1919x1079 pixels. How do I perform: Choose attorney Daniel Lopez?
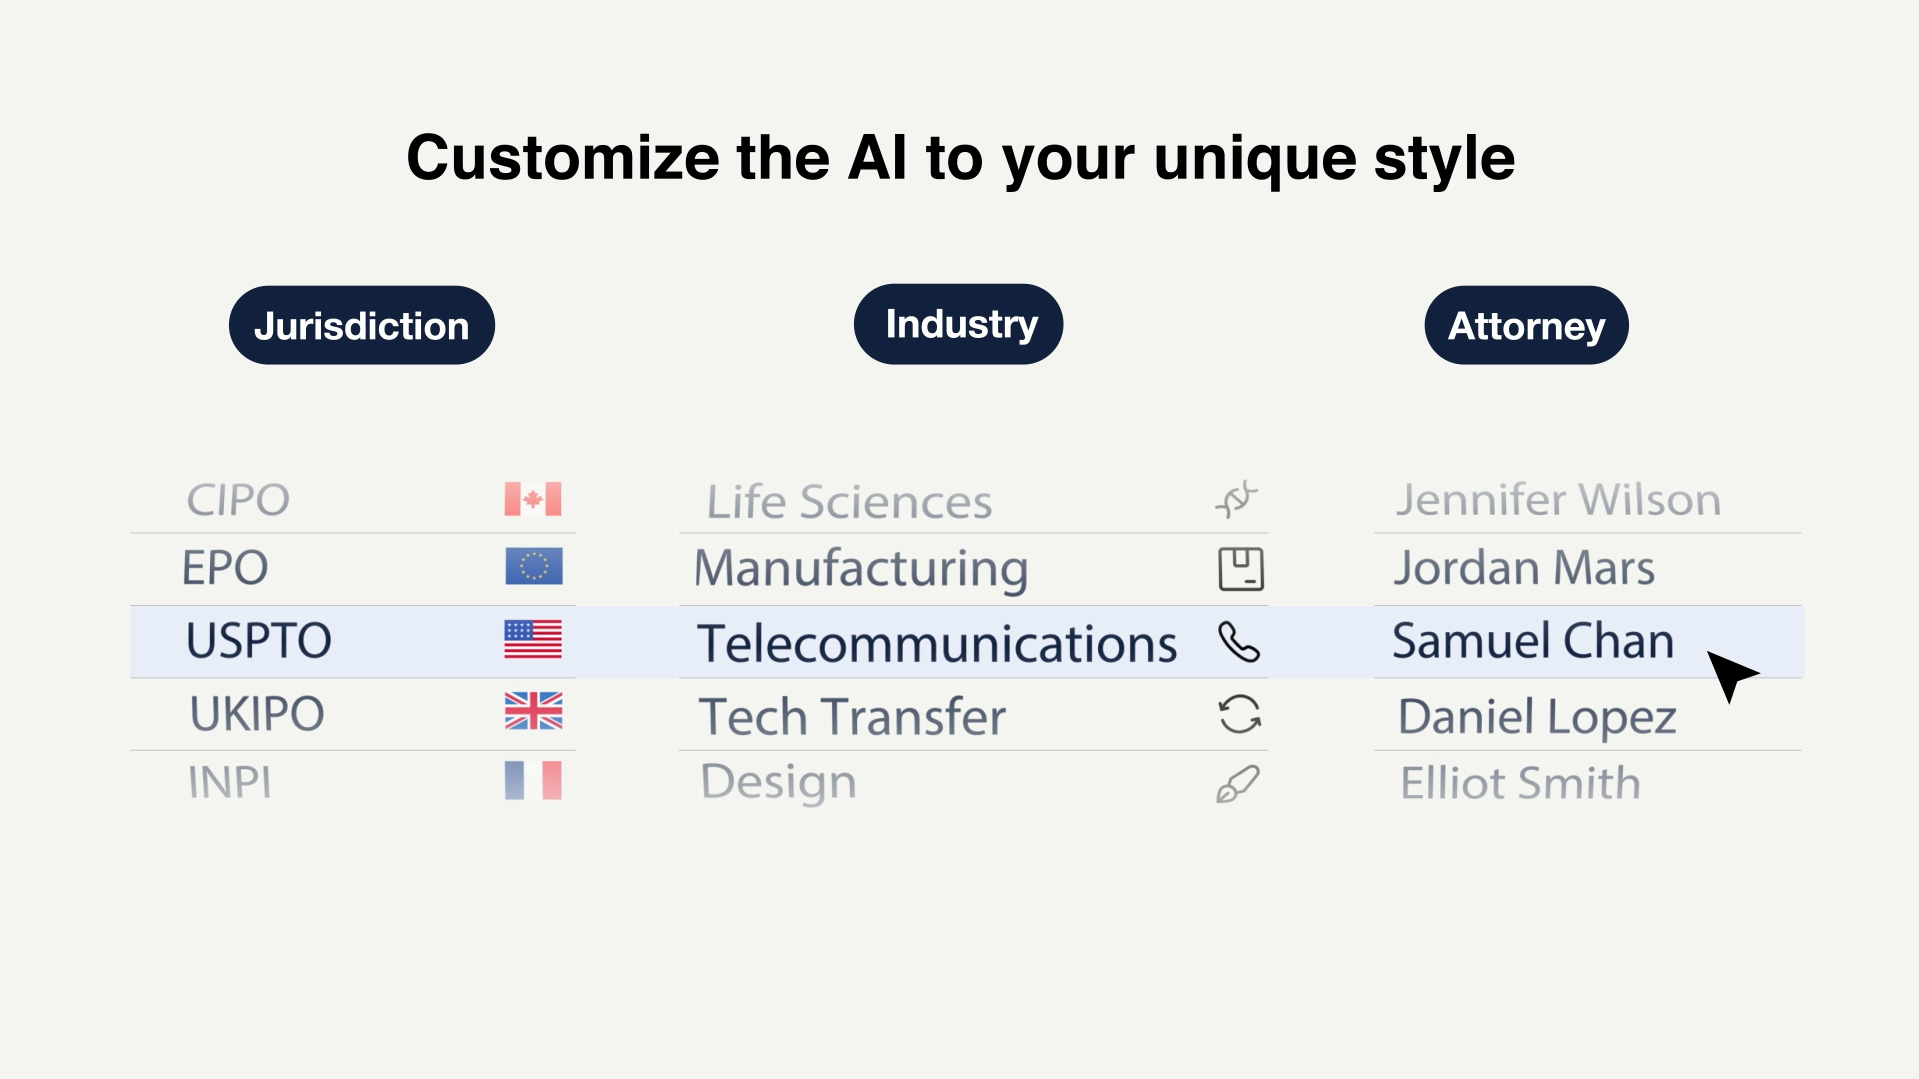point(1537,717)
